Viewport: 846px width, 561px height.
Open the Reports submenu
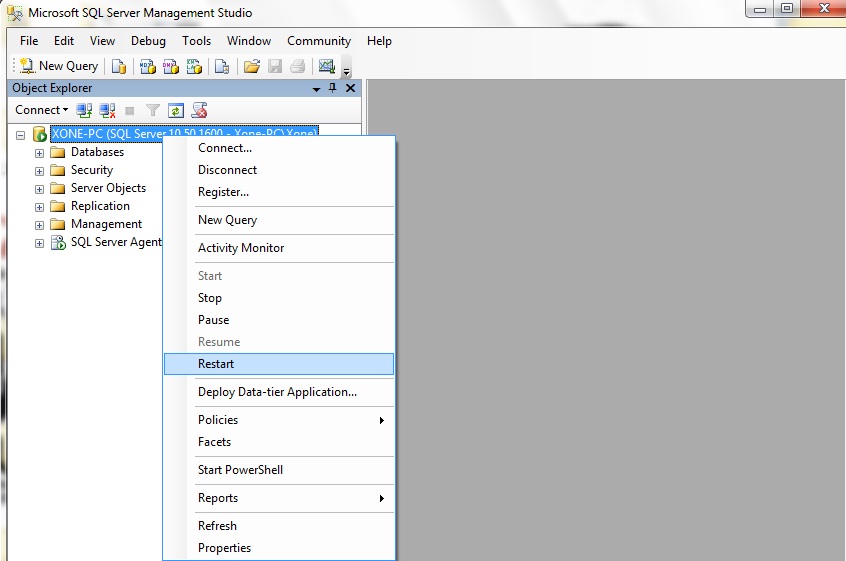click(x=279, y=498)
